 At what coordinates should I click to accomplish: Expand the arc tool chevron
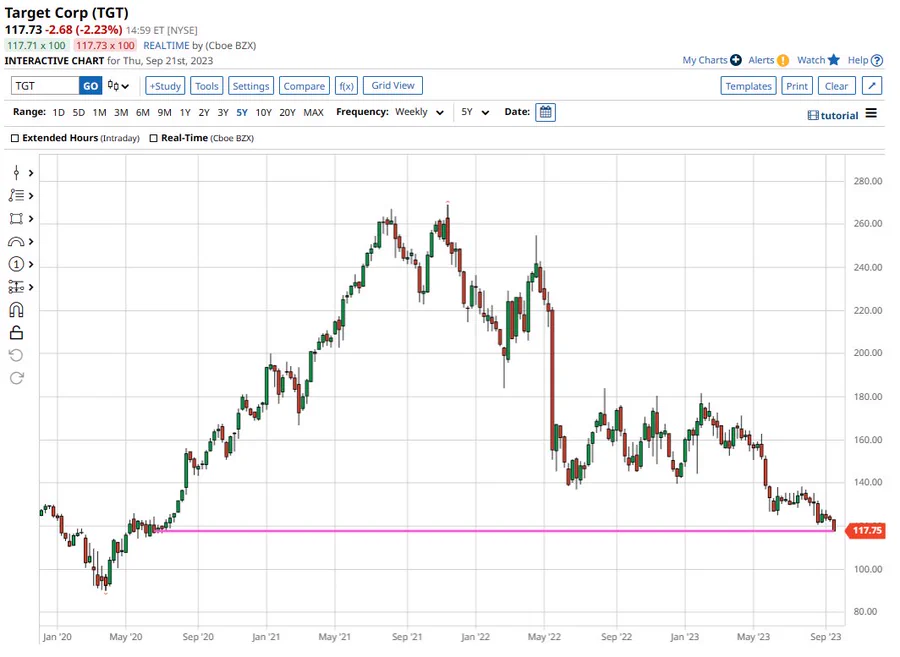tap(31, 242)
